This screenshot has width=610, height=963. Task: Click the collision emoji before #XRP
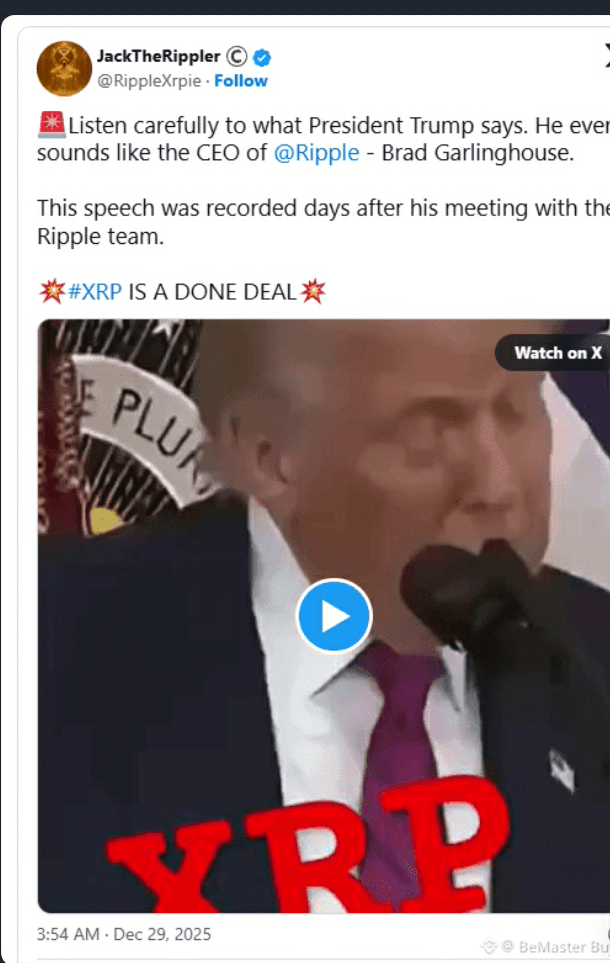coord(52,290)
